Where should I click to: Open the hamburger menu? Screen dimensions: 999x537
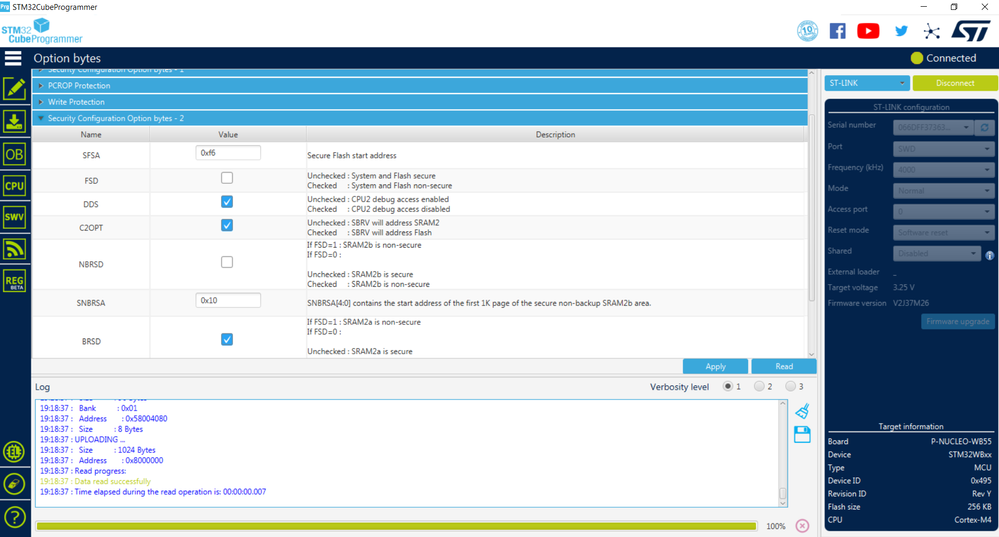(x=13, y=58)
